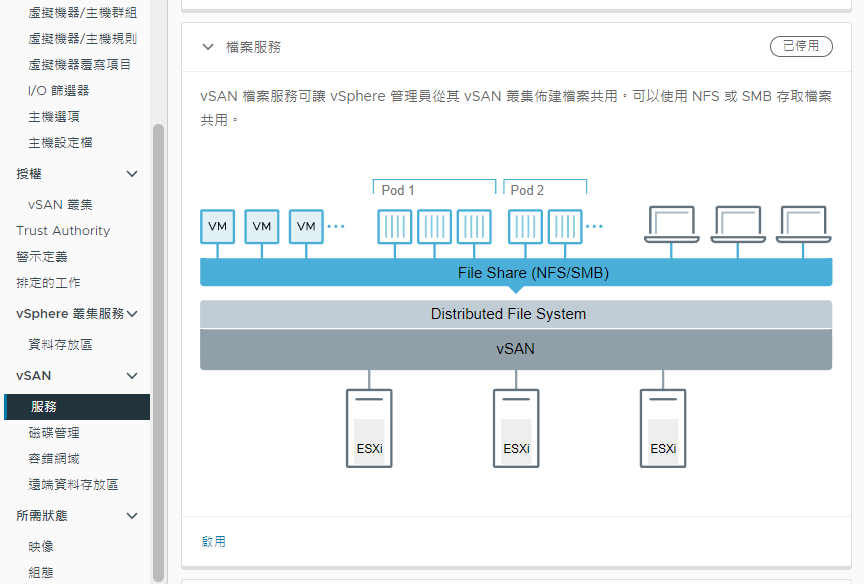
Task: Click the vSAN layer in diagram
Action: point(516,349)
